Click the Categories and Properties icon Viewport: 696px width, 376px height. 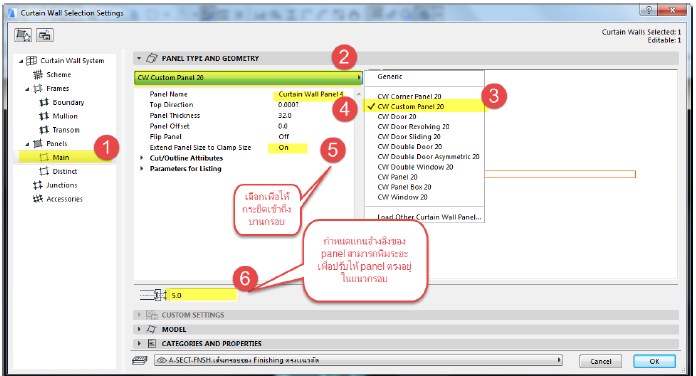coord(152,344)
